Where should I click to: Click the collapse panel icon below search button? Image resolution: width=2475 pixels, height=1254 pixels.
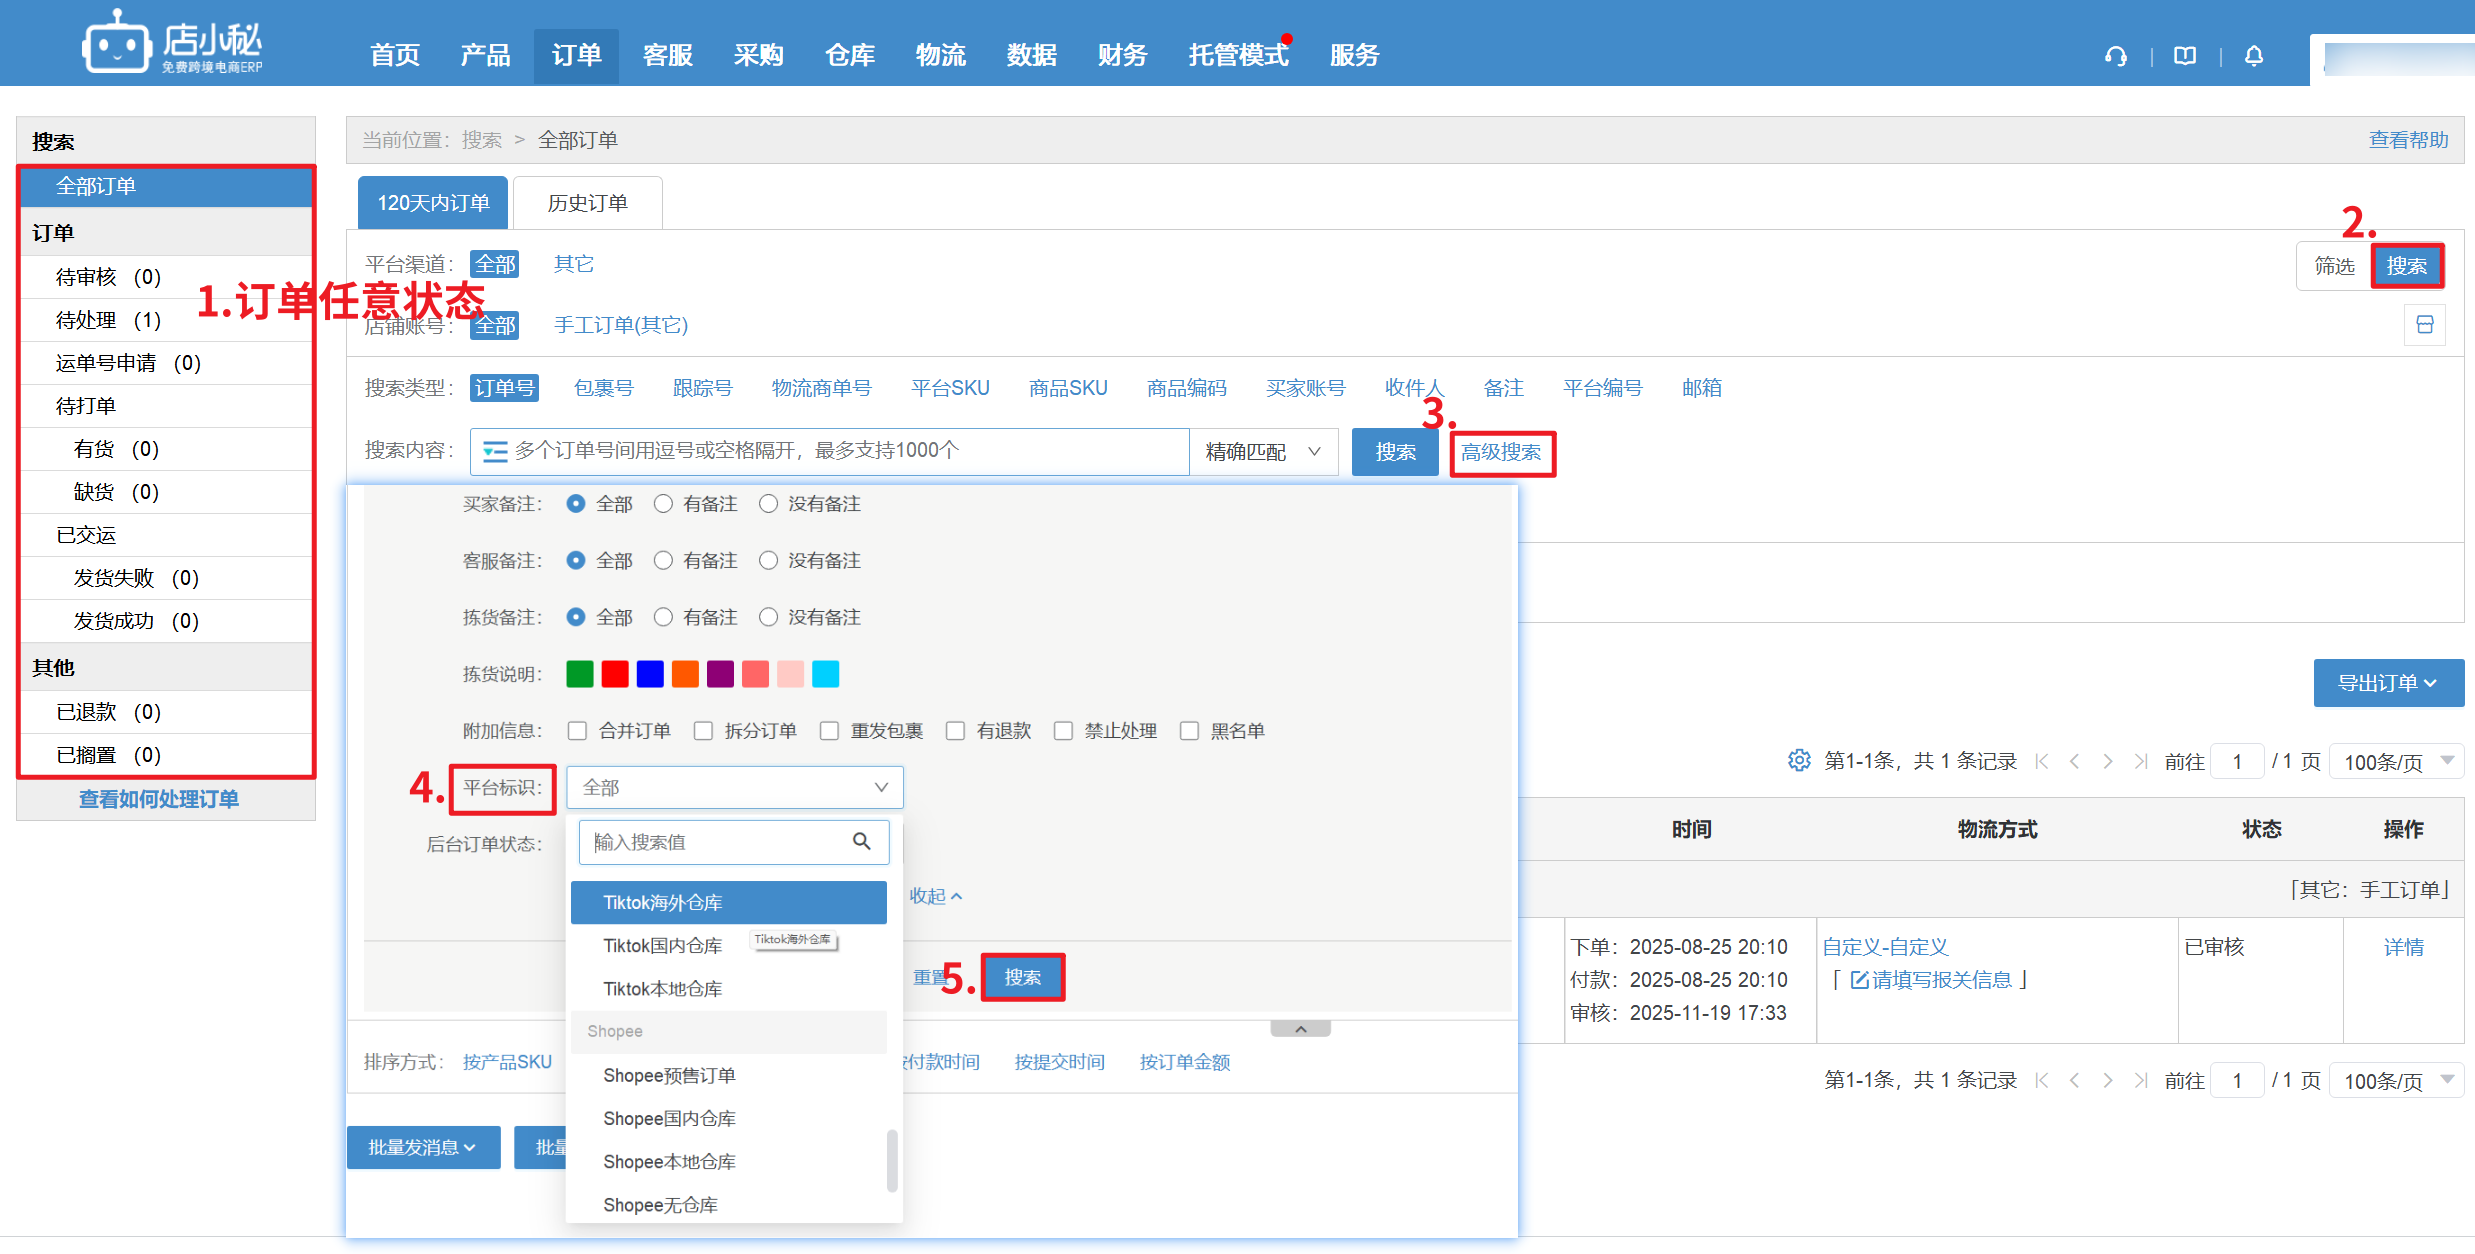click(2424, 325)
